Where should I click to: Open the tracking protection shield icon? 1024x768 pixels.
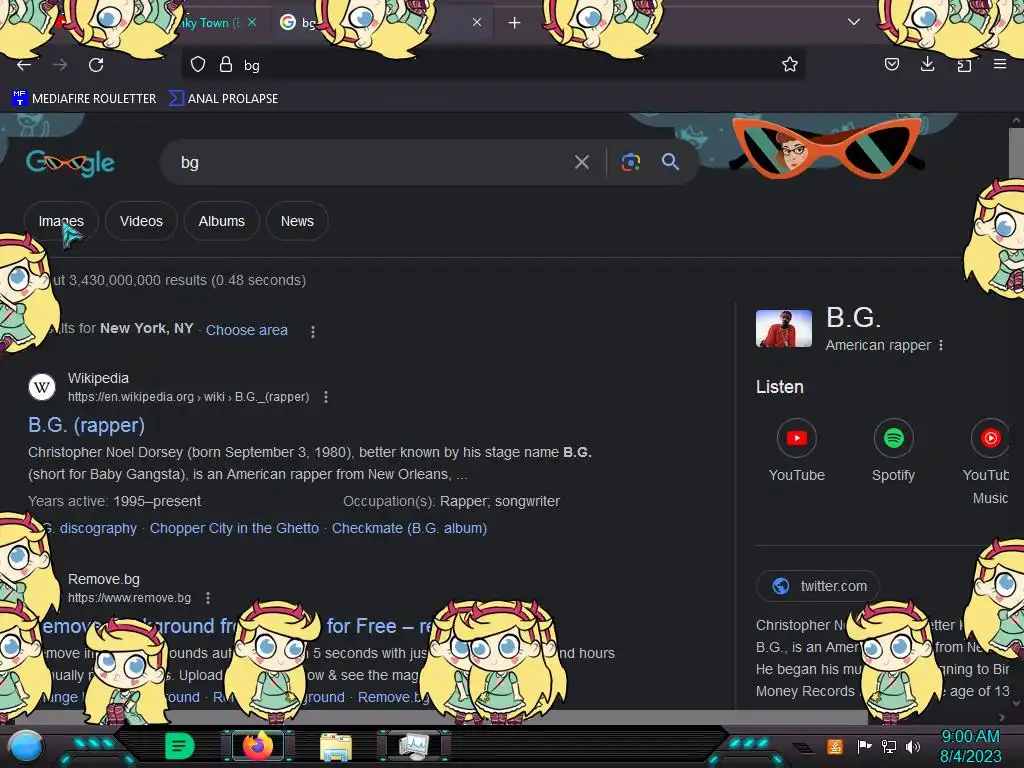click(x=198, y=64)
